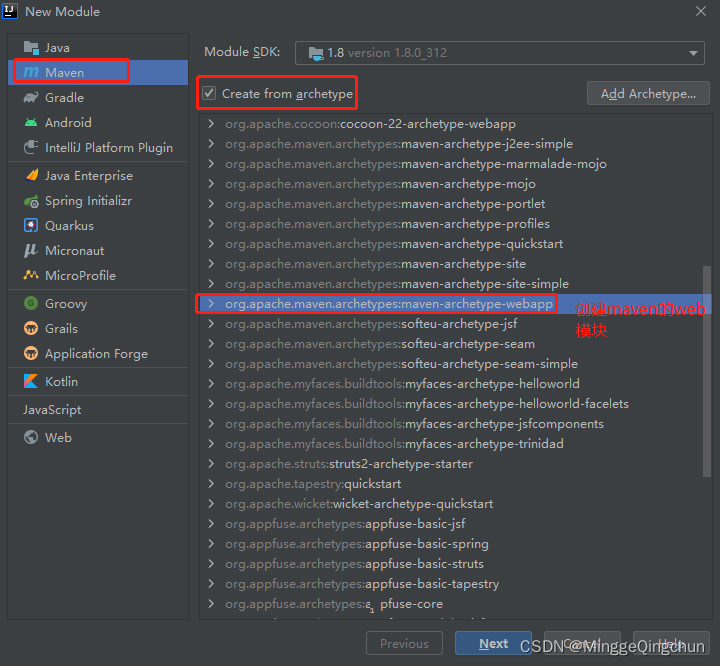This screenshot has width=720, height=666.
Task: Select Gradle project type
Action: pos(98,97)
